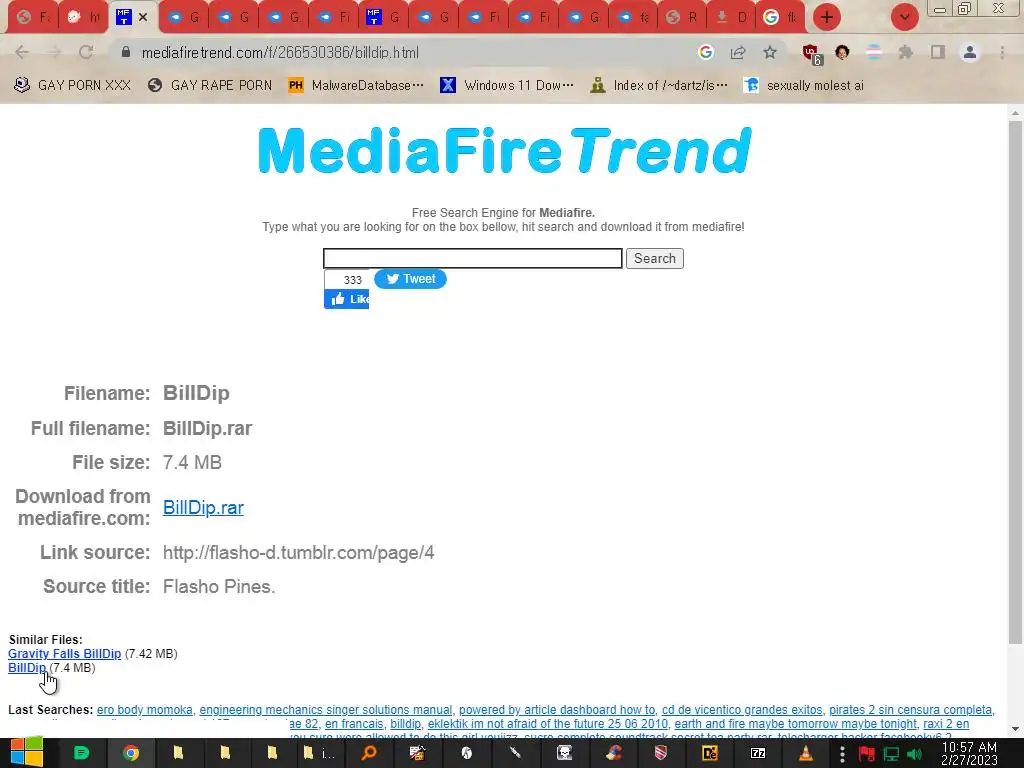Toggle the browser side panel

tap(938, 52)
